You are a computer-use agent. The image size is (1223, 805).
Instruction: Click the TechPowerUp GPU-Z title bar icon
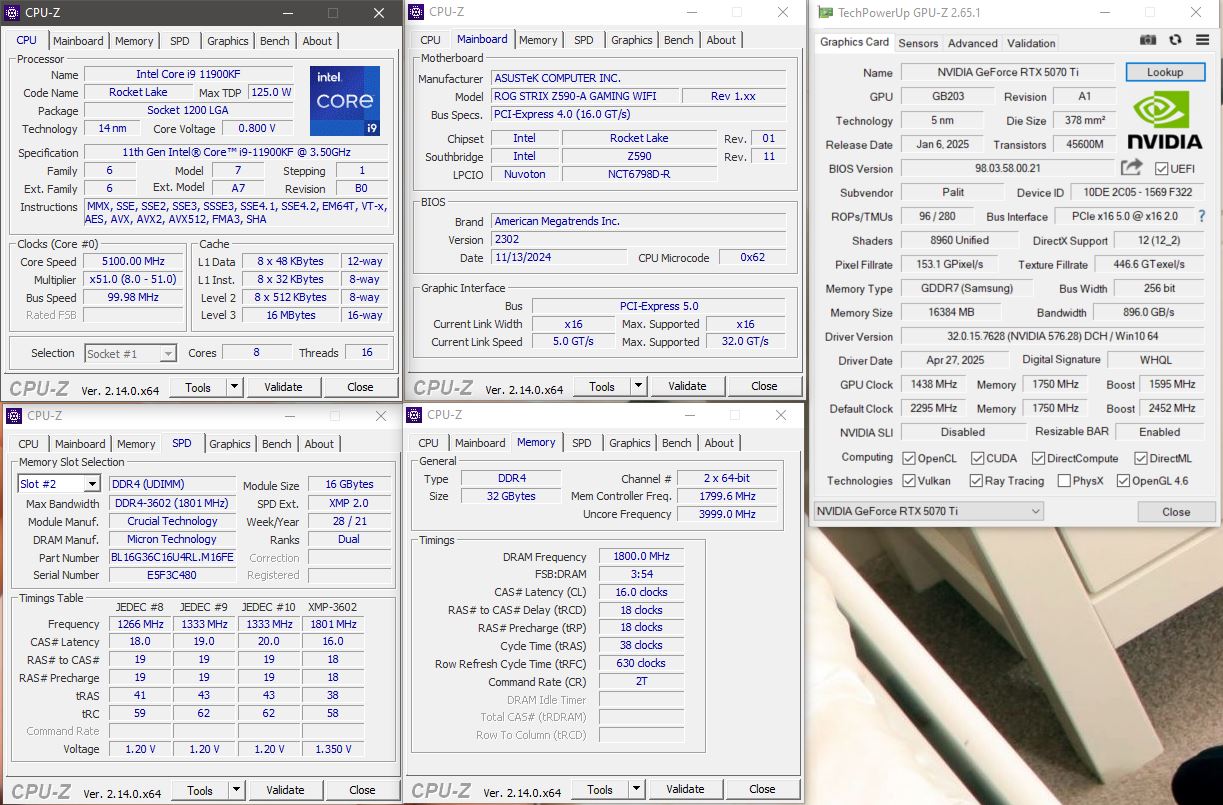825,13
